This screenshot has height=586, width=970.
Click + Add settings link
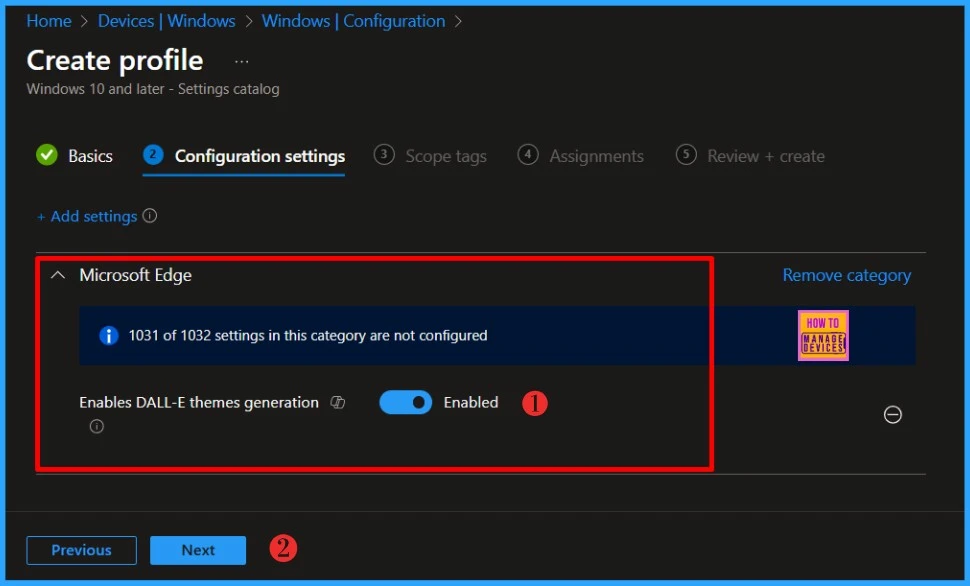[87, 216]
